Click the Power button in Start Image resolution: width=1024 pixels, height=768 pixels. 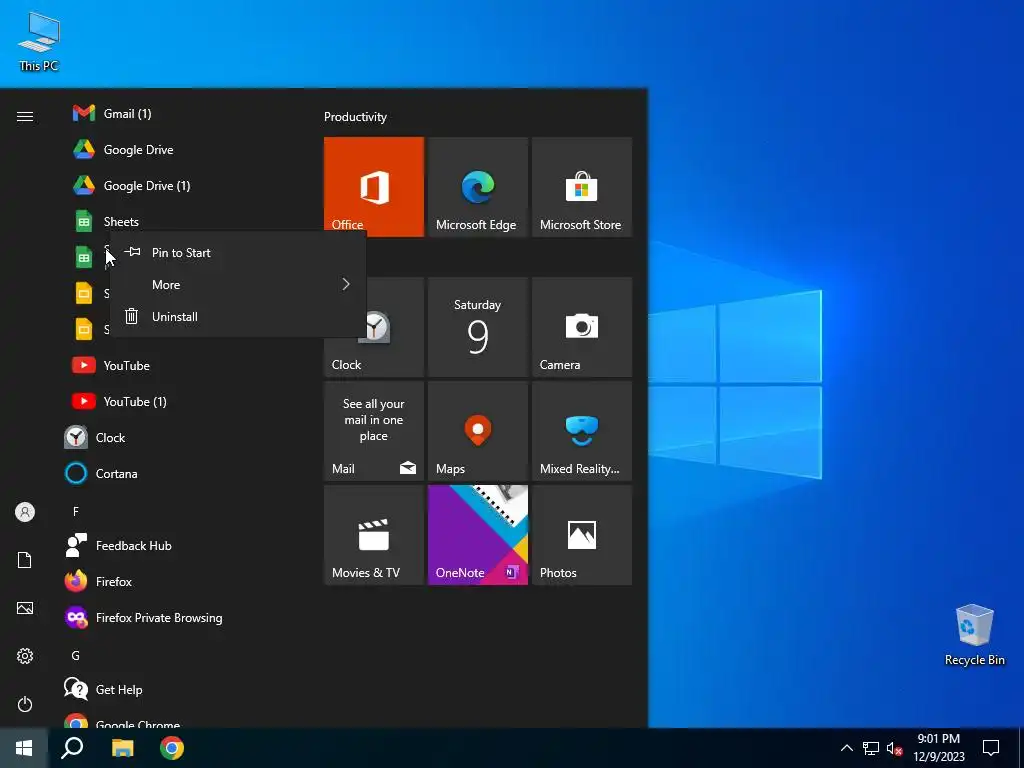point(25,704)
